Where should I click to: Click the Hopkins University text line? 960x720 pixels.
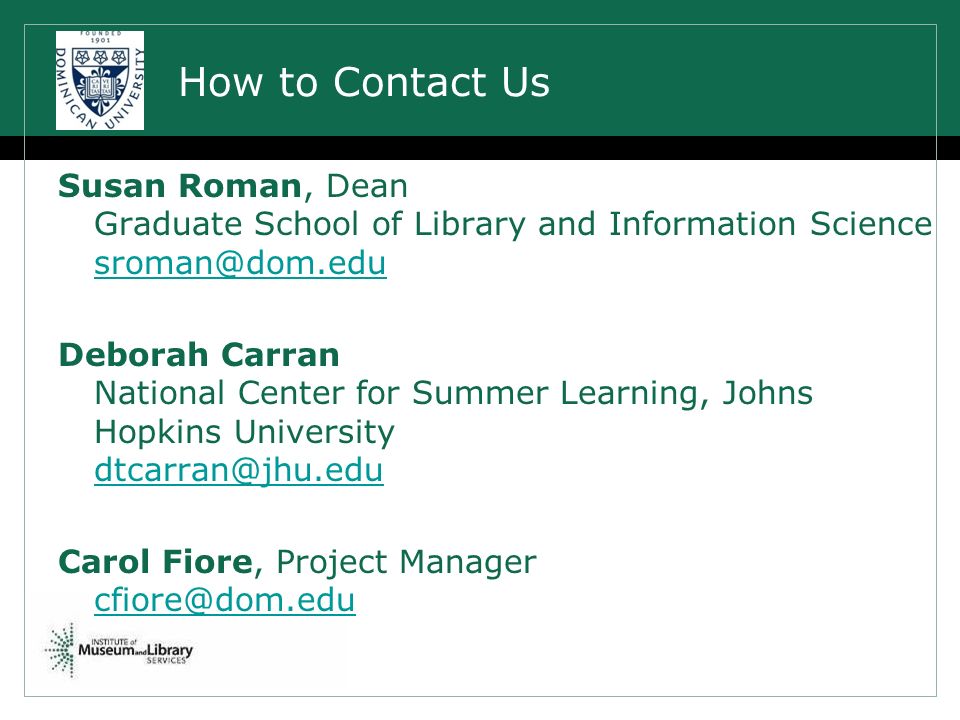coord(244,432)
